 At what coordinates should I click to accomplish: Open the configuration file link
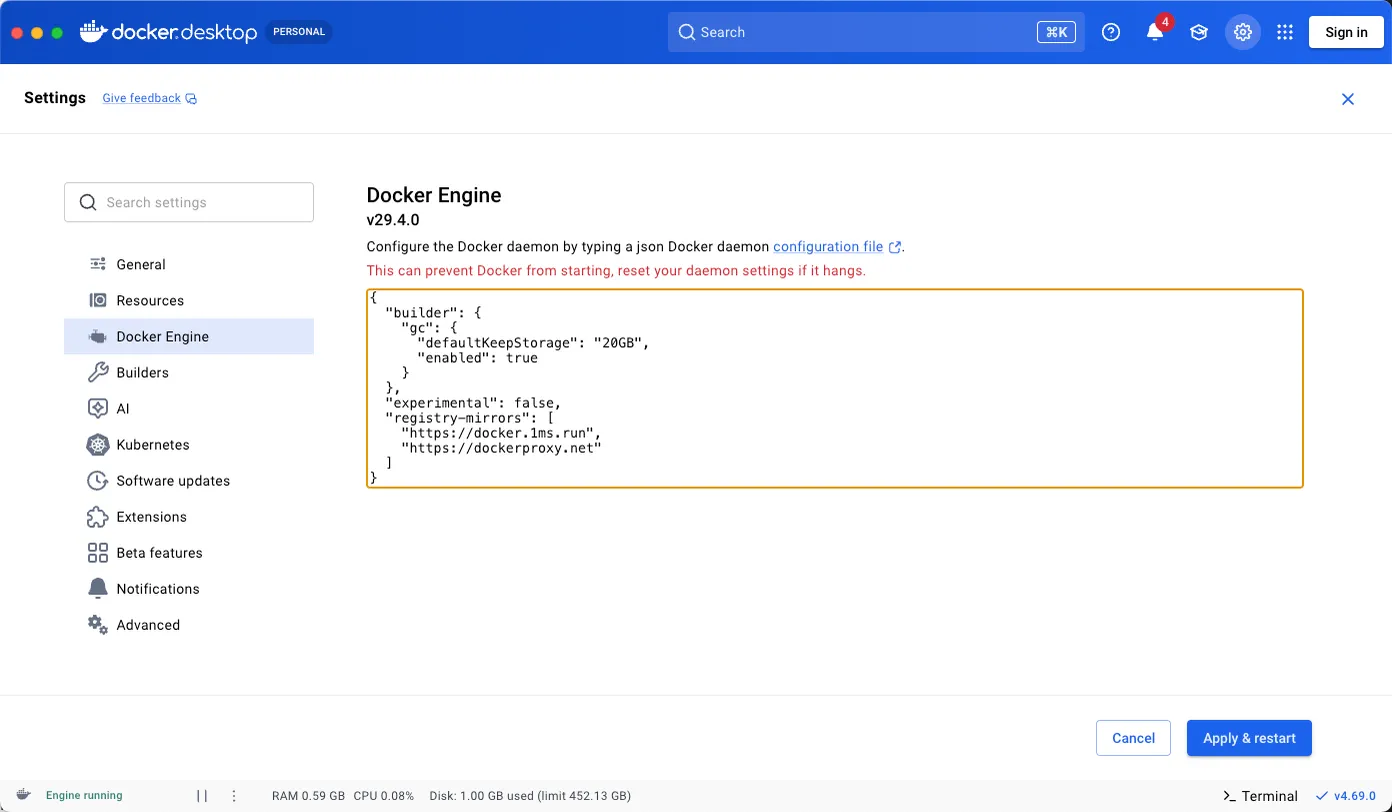pos(828,246)
